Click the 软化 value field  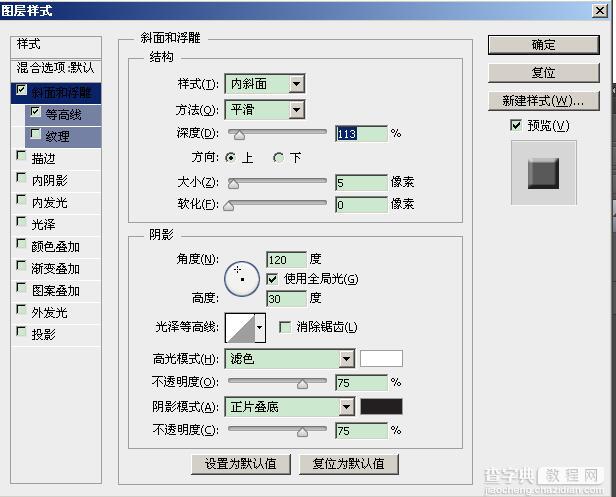(361, 205)
